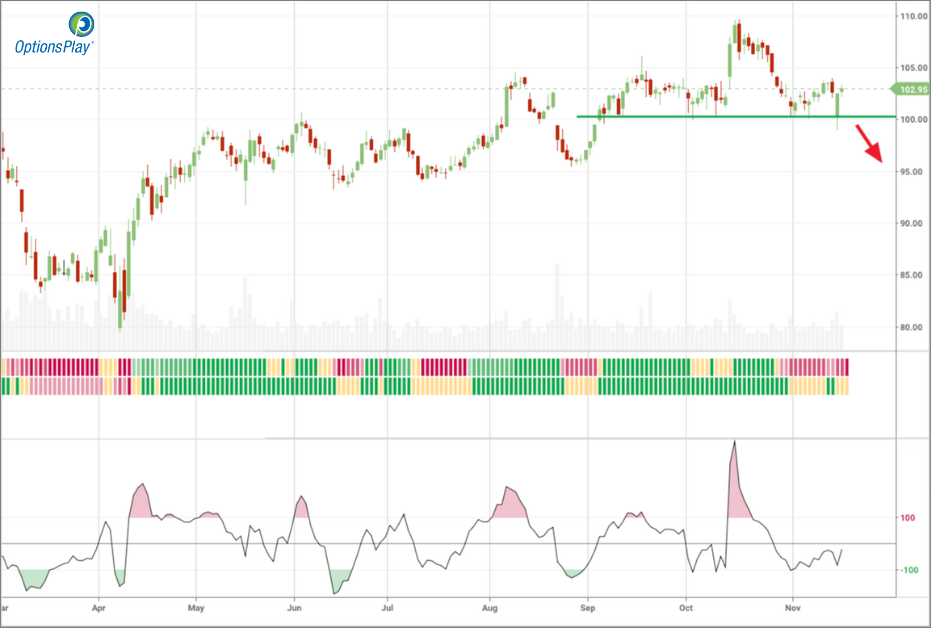Viewport: 931px width, 628px height.
Task: Click the red 100 overbought level label
Action: coord(909,518)
